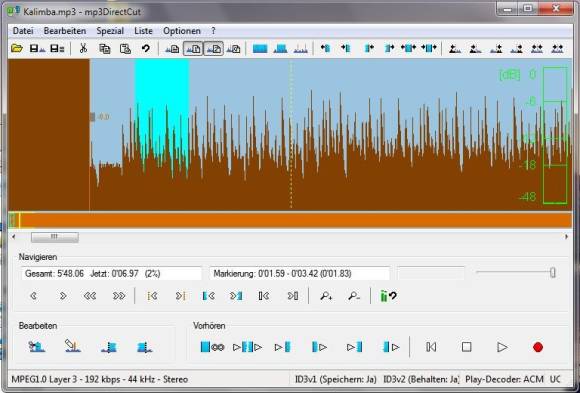
Task: Jump back with the double left chevrons
Action: pos(90,296)
